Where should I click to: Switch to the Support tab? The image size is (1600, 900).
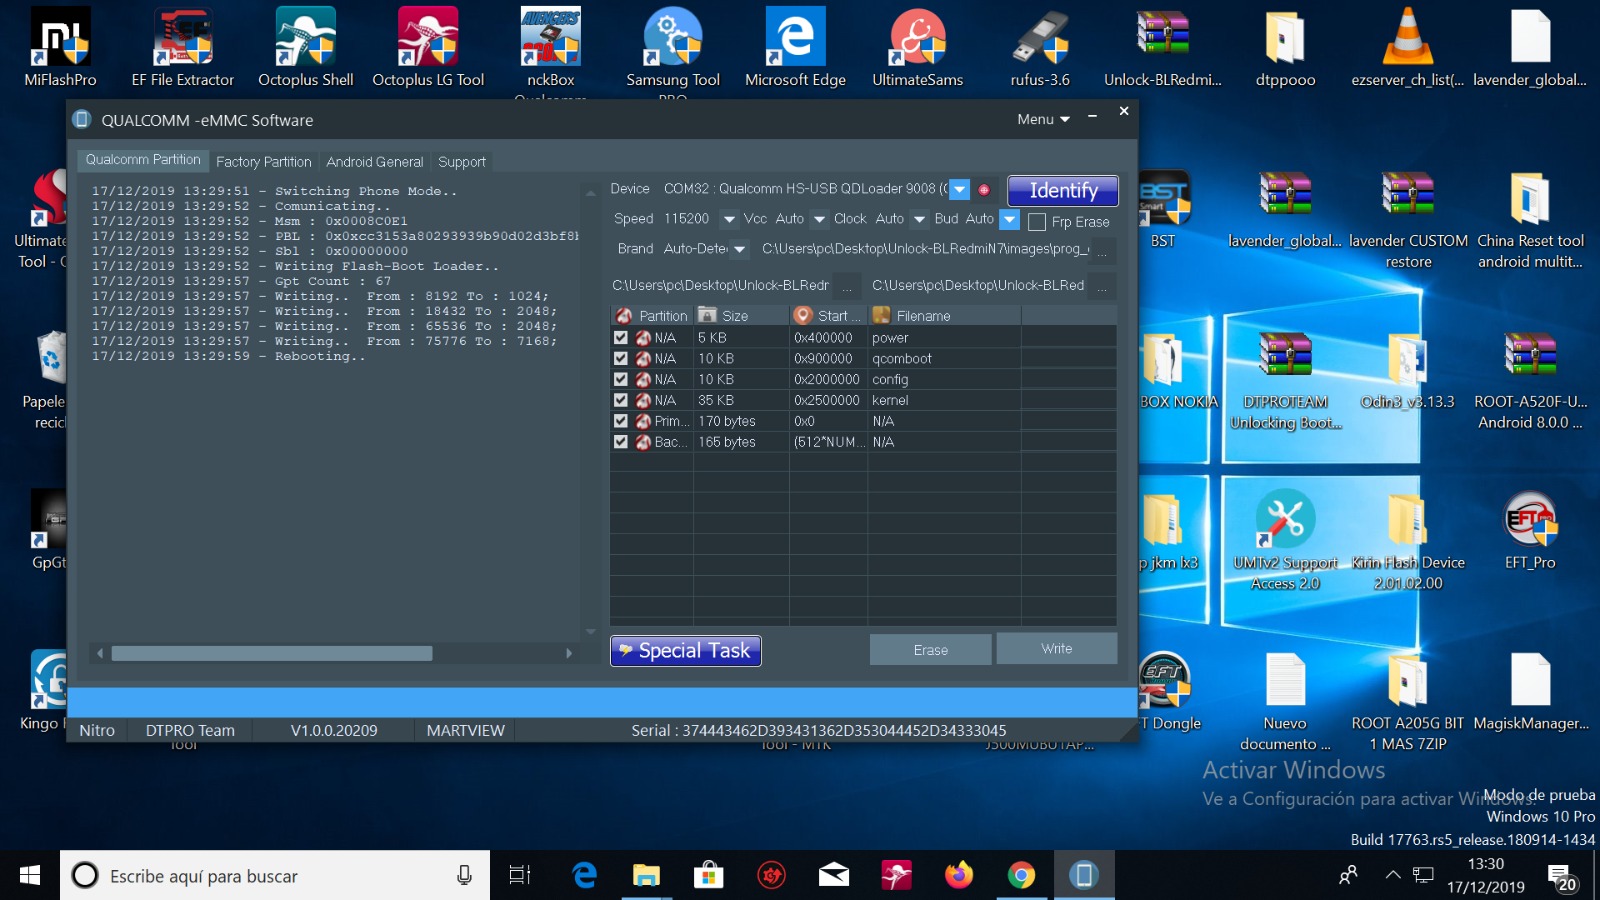tap(461, 162)
